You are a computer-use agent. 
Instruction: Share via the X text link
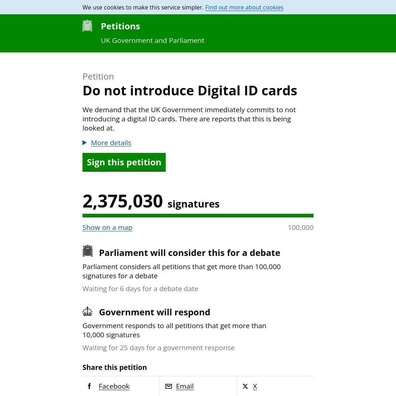pyautogui.click(x=255, y=386)
